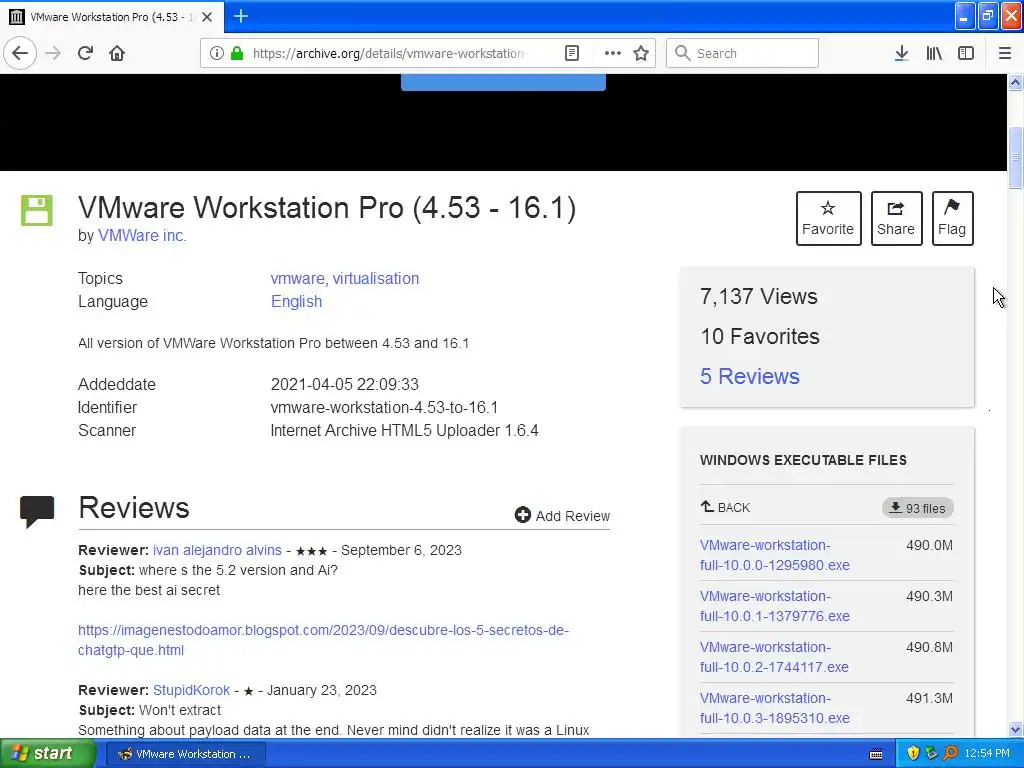Image resolution: width=1024 pixels, height=768 pixels.
Task: Click the Internet Archive HTML5 Uploader 1.6.4 text
Action: click(x=404, y=430)
